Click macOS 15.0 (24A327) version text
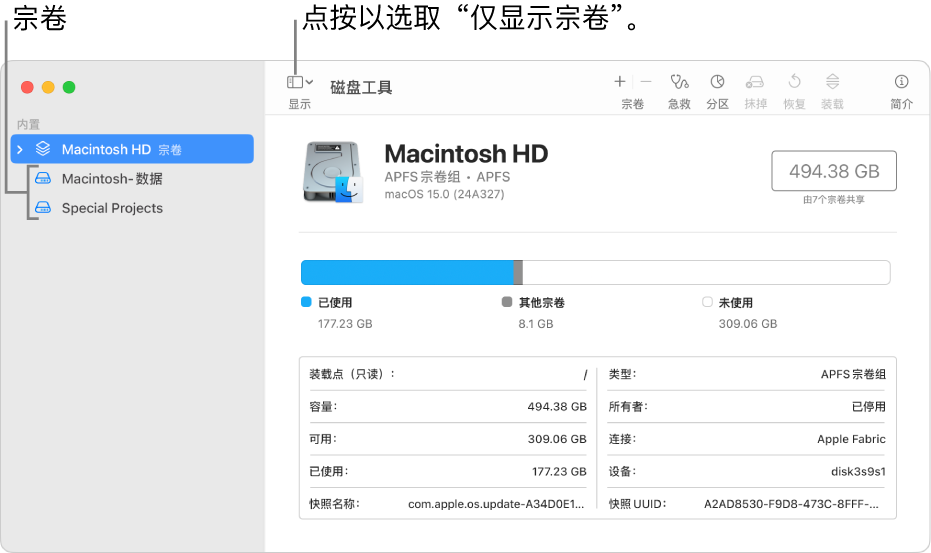The height and width of the screenshot is (553, 931). [444, 194]
